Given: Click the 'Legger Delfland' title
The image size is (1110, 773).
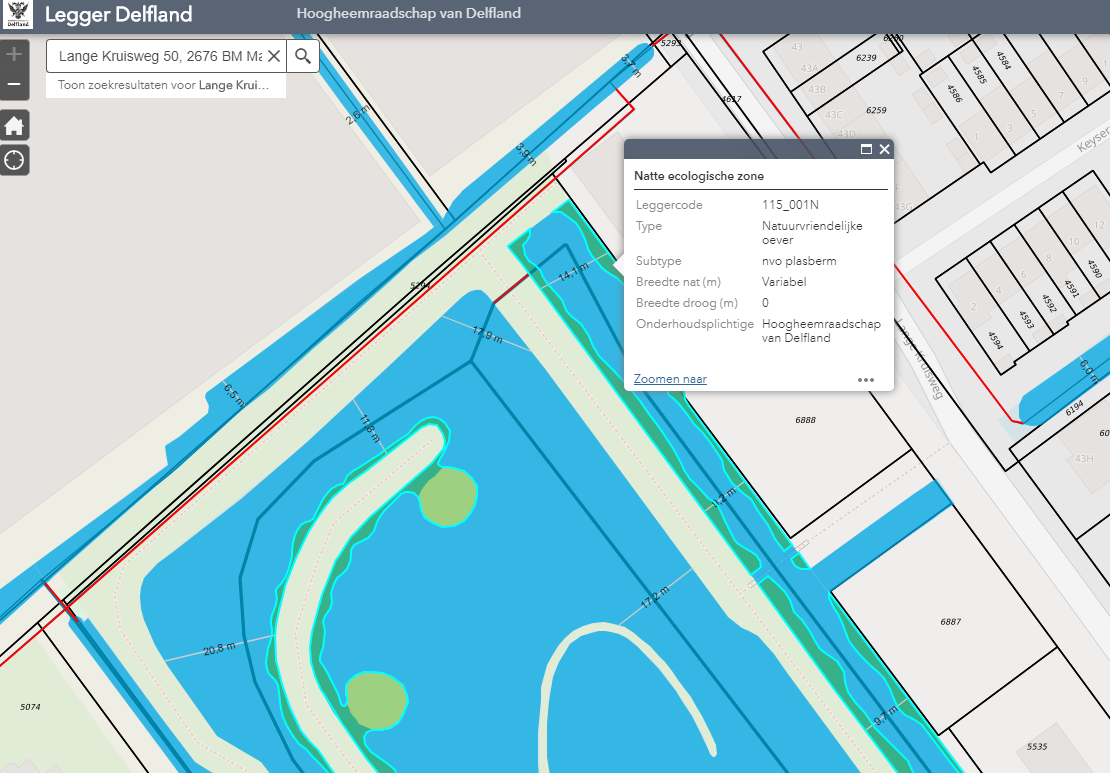Looking at the screenshot, I should coord(118,15).
